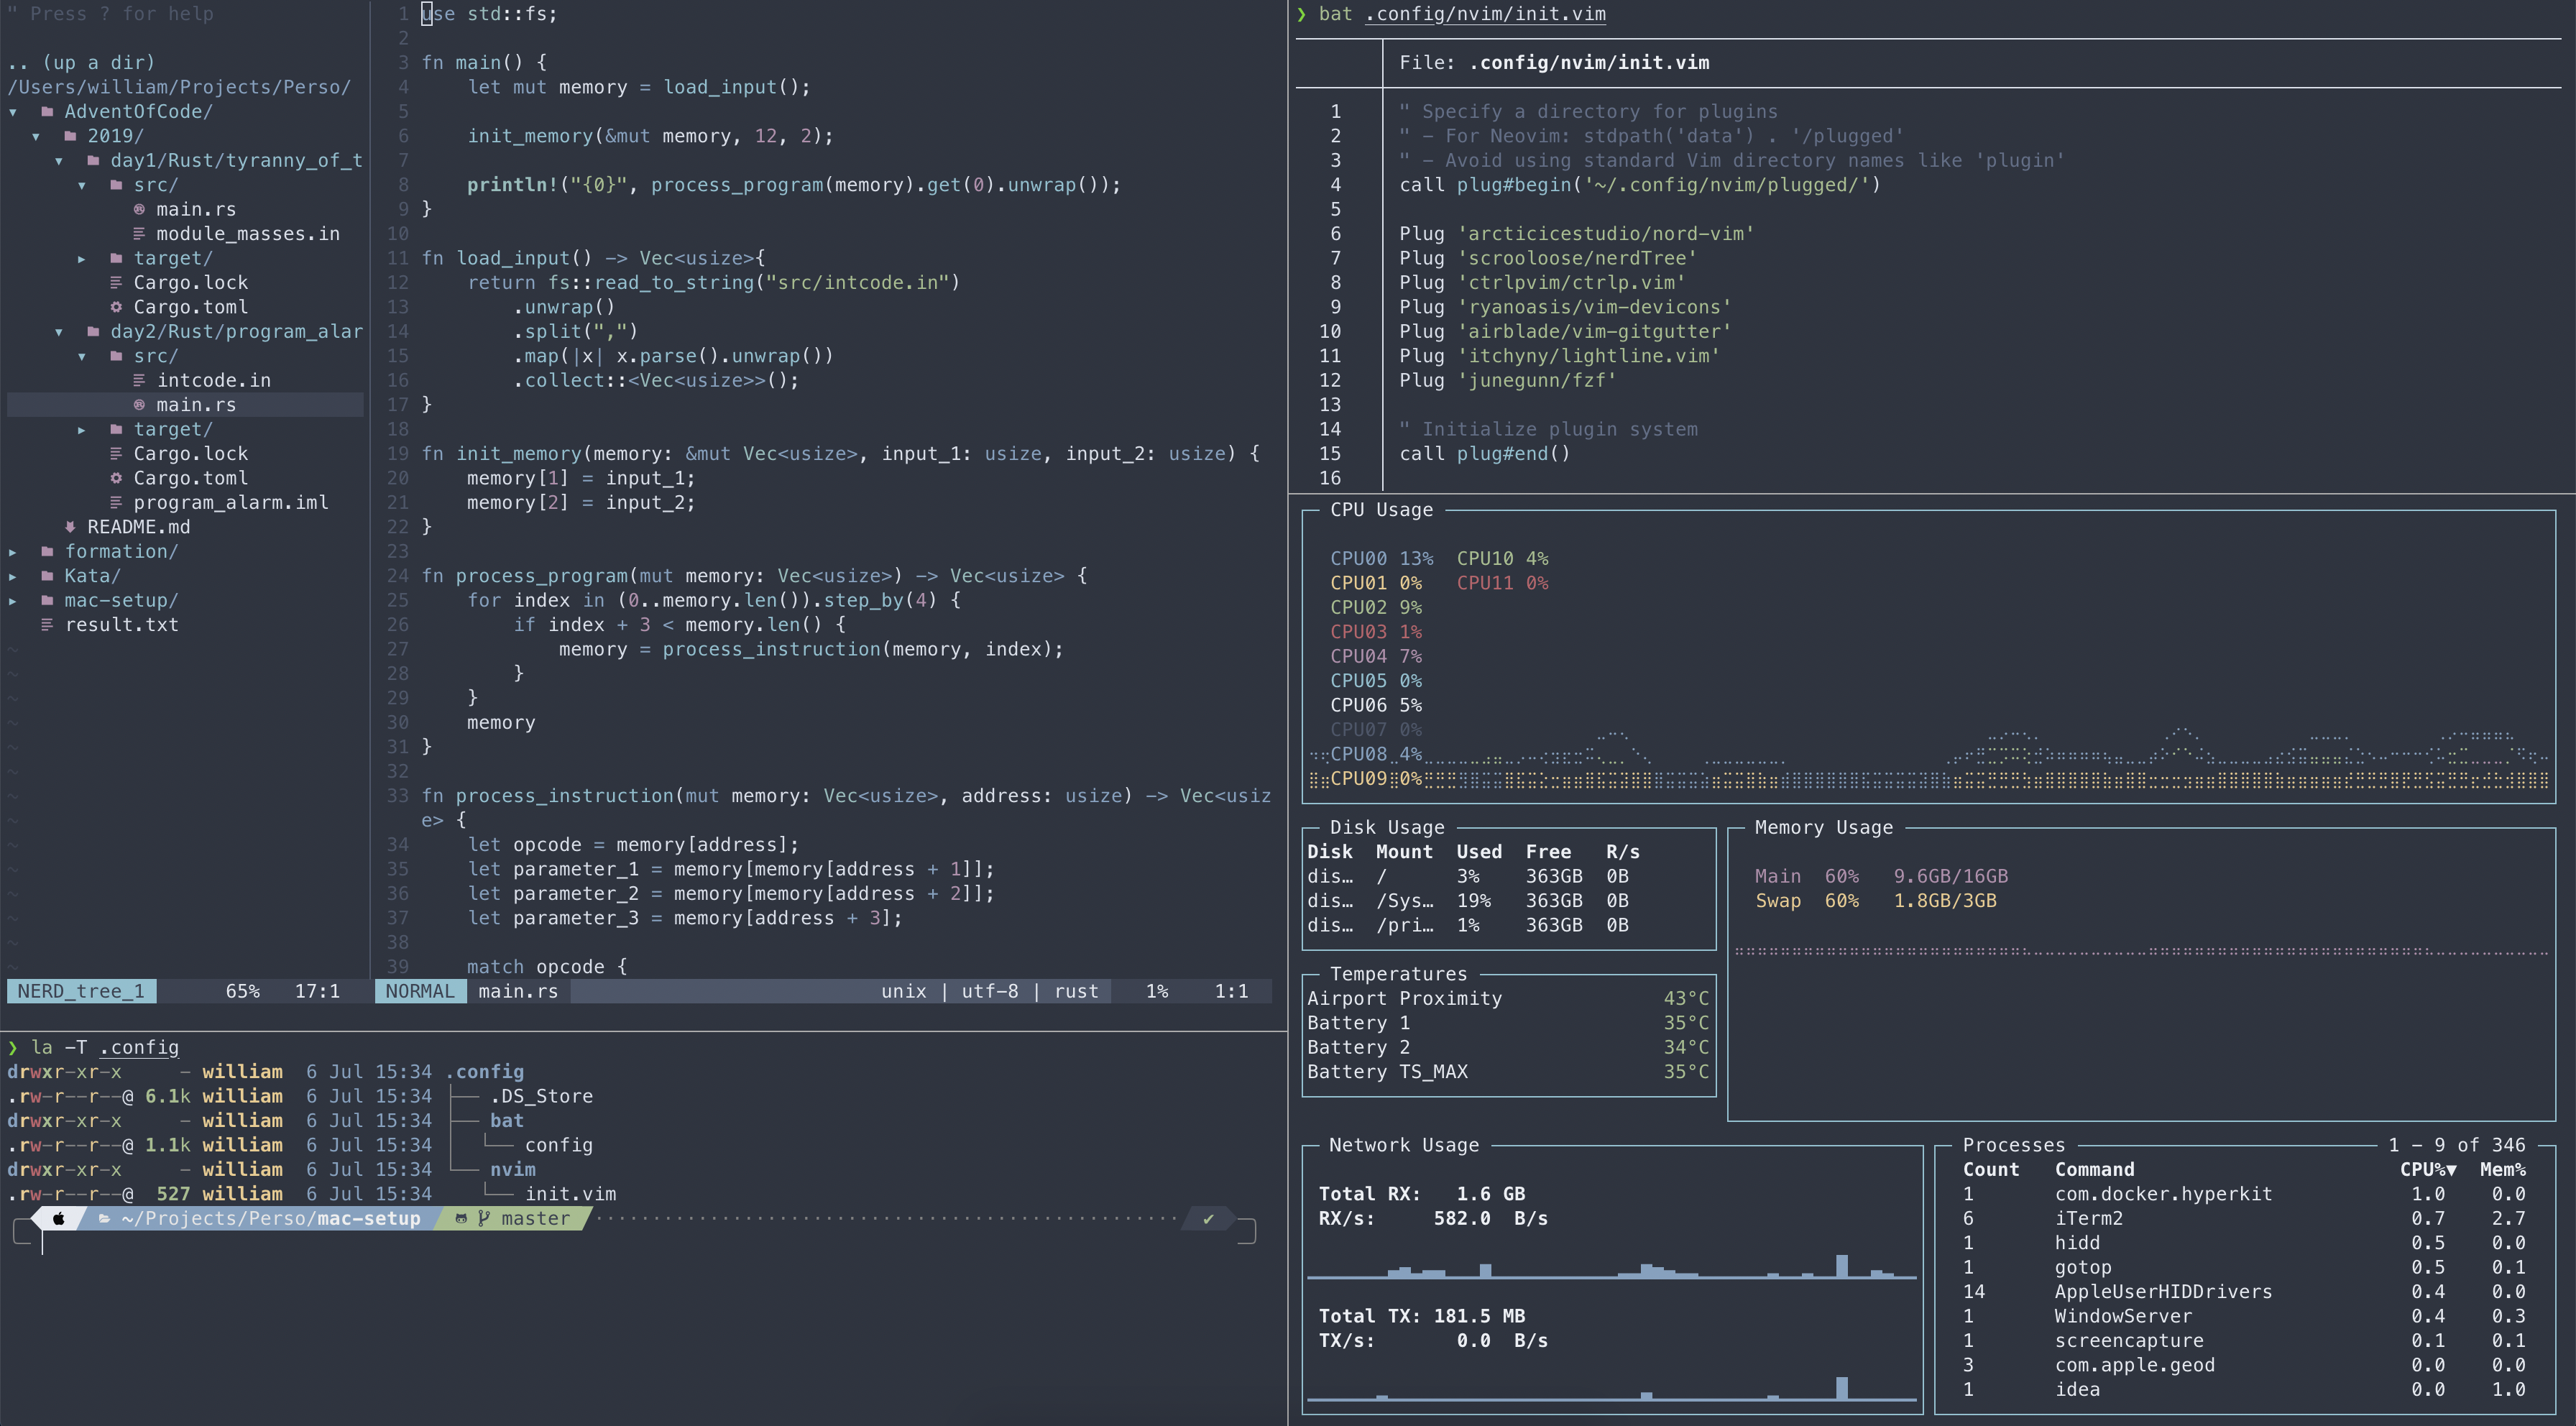Open program_alarm.iml in the tree
Image resolution: width=2576 pixels, height=1426 pixels.
(230, 503)
